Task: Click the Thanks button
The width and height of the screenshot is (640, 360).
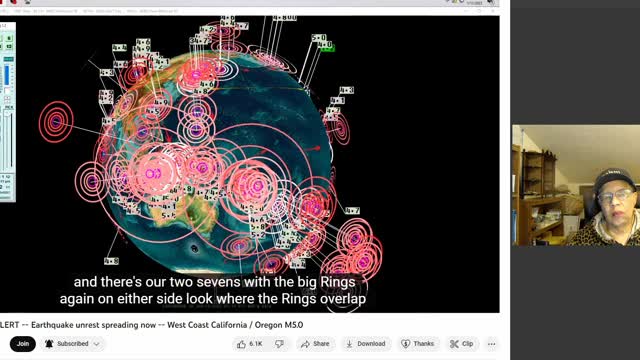Action: 418,344
